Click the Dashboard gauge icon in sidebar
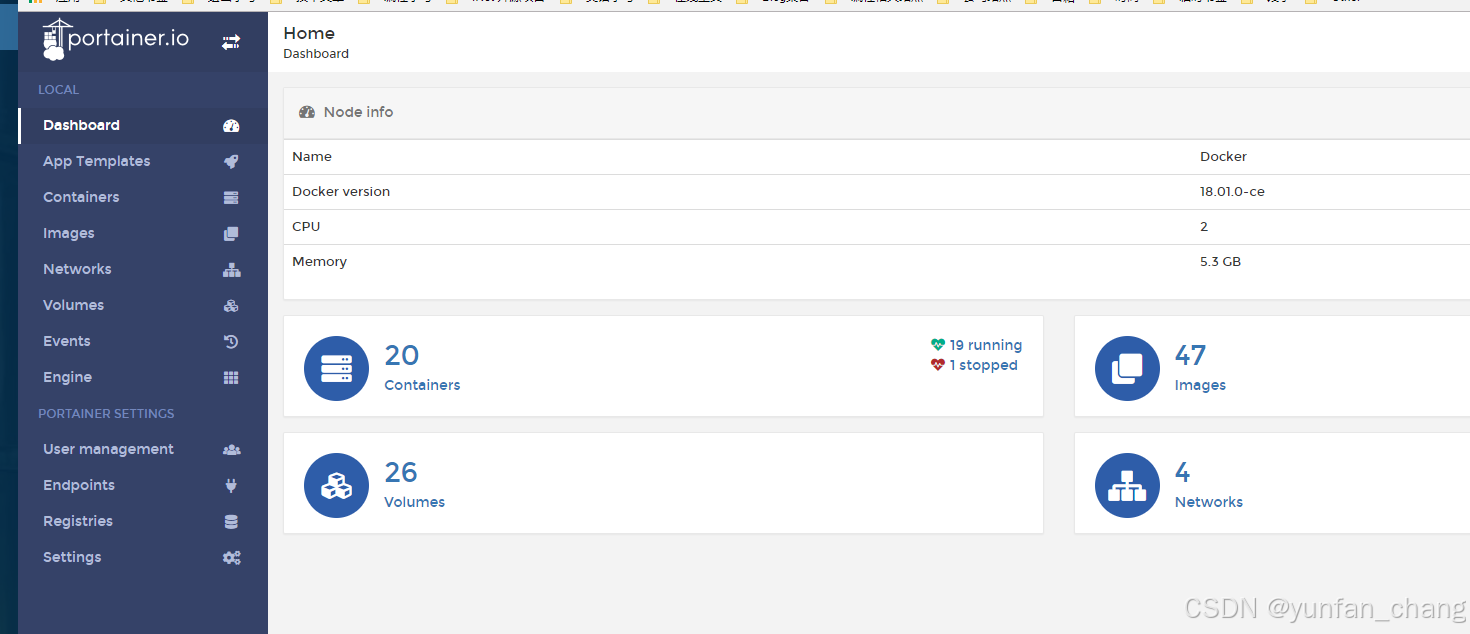 (x=231, y=126)
